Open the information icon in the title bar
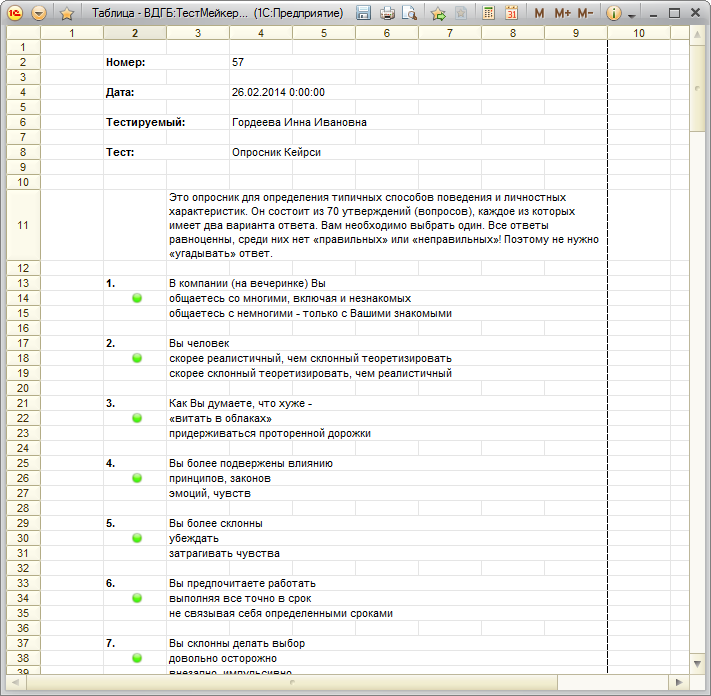The height and width of the screenshot is (696, 711). 614,14
